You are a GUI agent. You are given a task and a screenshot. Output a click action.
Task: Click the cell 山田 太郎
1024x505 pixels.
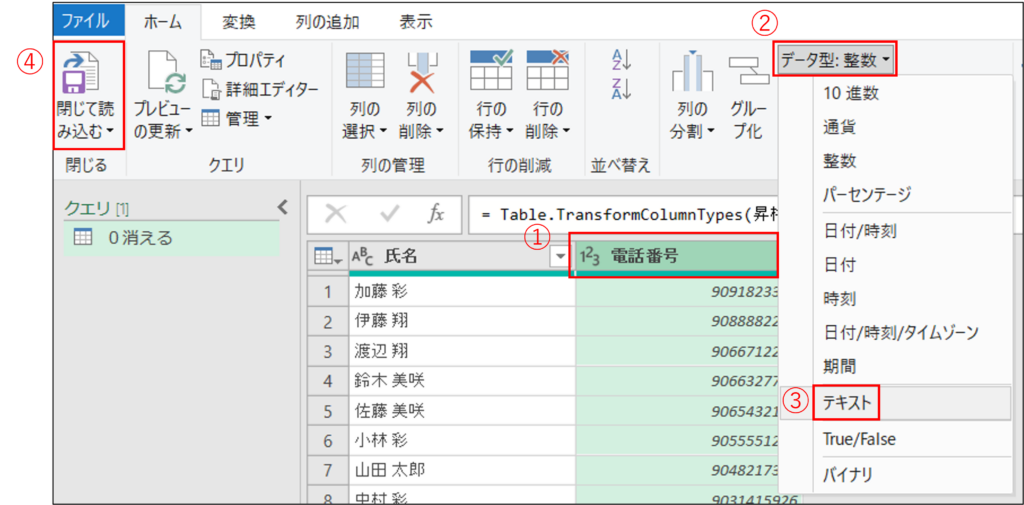pos(462,470)
